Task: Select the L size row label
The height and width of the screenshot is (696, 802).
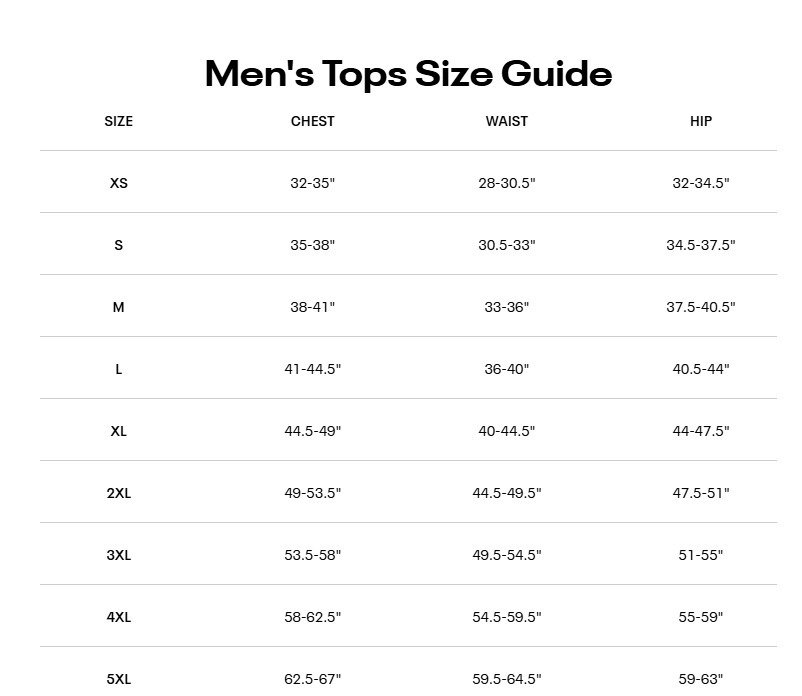Action: (x=119, y=369)
